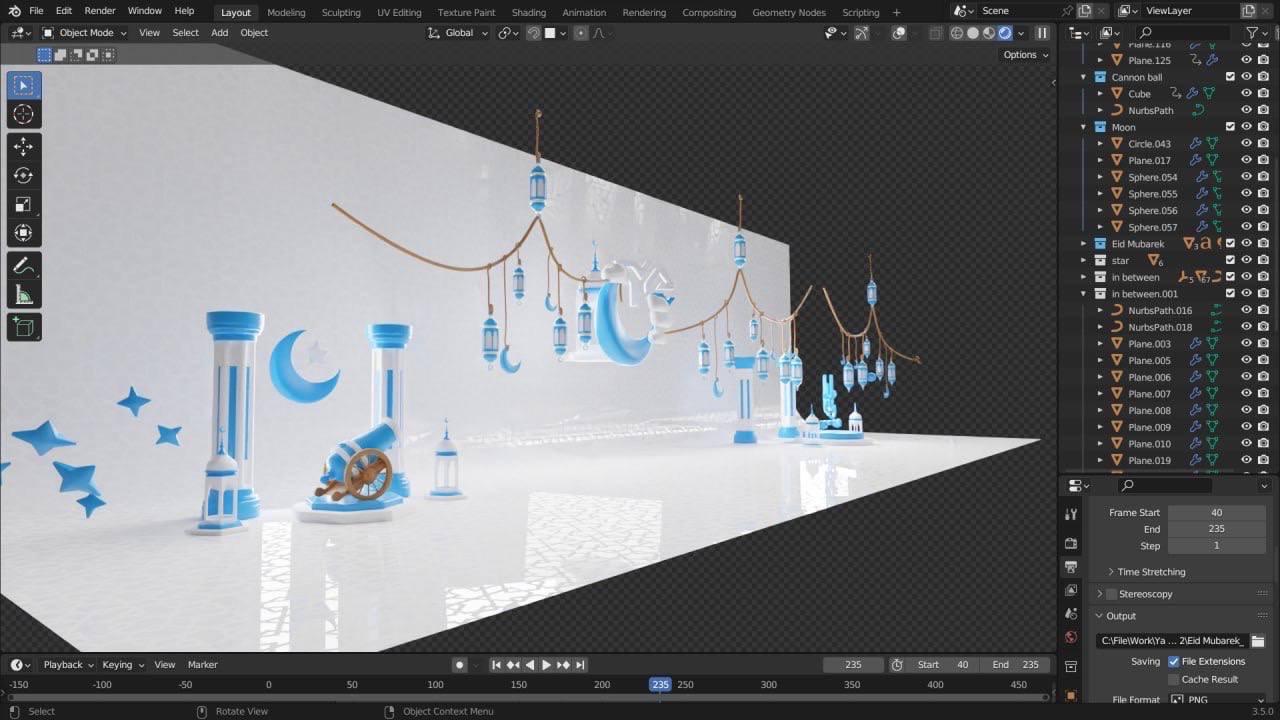Screen dimensions: 1280x720
Task: Open the World properties tab
Action: pos(1071,636)
